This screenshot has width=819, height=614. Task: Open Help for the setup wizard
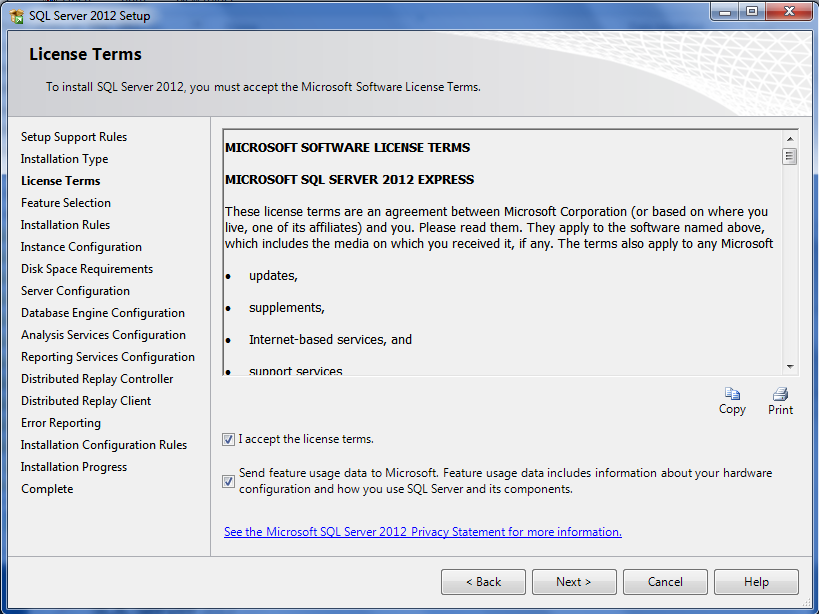pyautogui.click(x=756, y=582)
